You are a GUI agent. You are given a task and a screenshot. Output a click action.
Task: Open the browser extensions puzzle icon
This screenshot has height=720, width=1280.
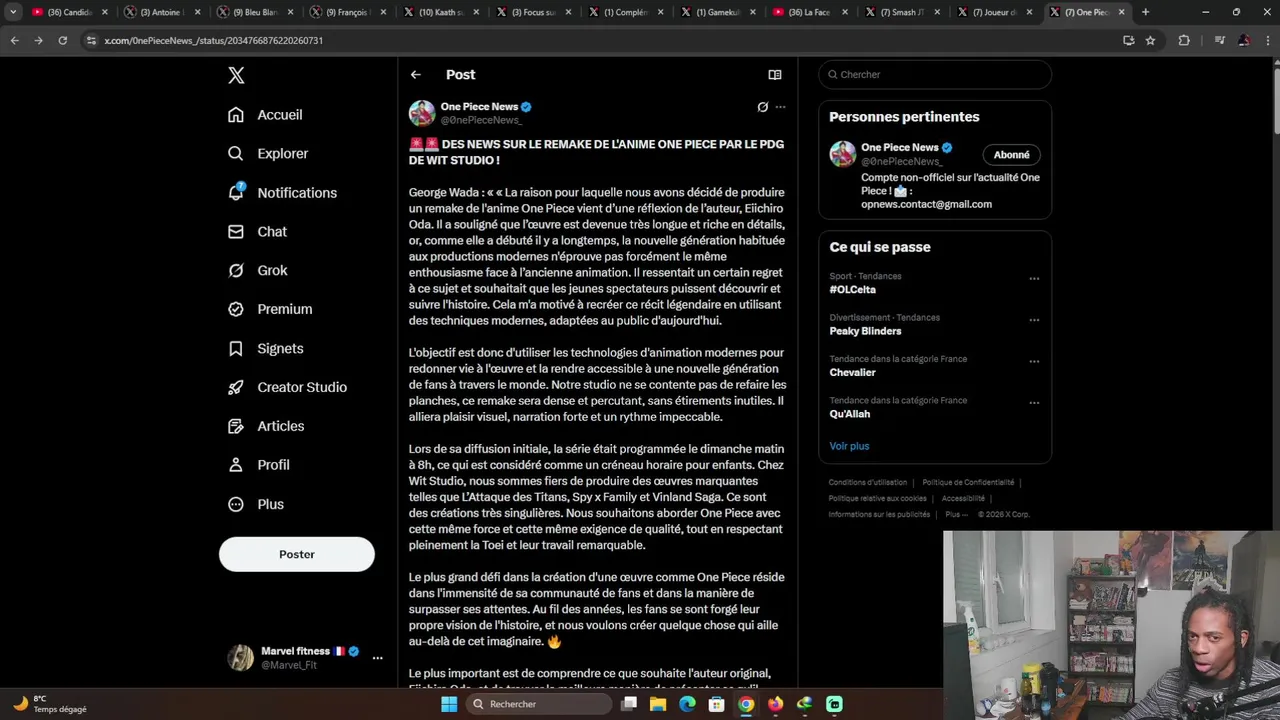(x=1184, y=40)
